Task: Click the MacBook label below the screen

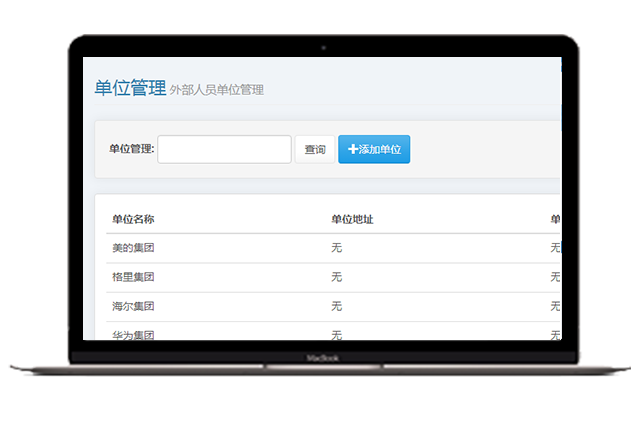Action: click(320, 358)
